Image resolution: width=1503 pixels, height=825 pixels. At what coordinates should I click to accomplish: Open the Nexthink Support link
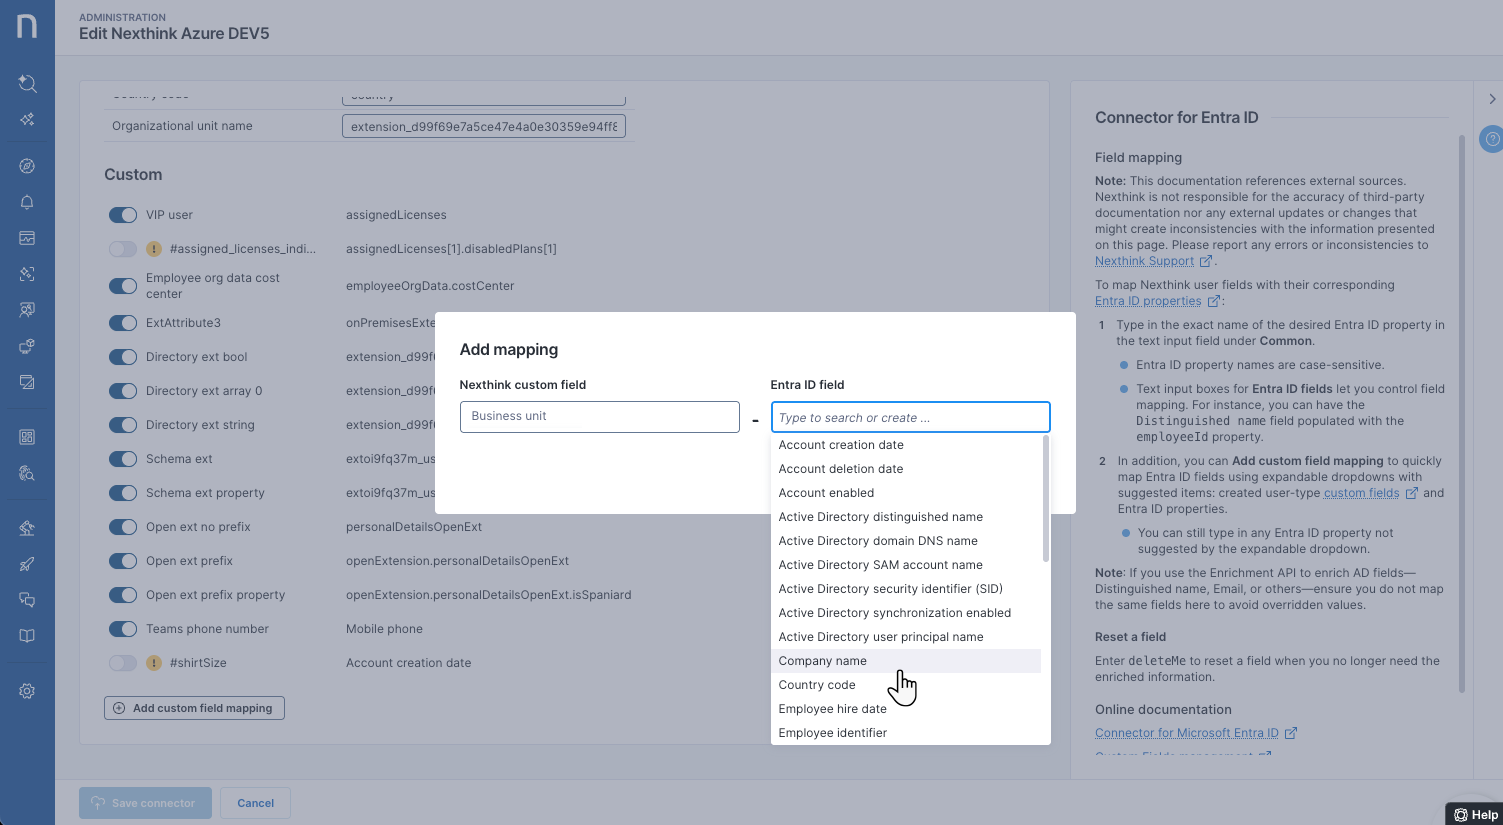(x=1144, y=261)
